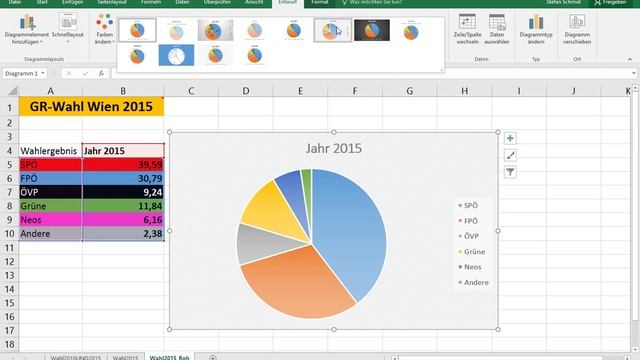Select row 12 header
Image resolution: width=640 pixels, height=360 pixels.
[9, 262]
